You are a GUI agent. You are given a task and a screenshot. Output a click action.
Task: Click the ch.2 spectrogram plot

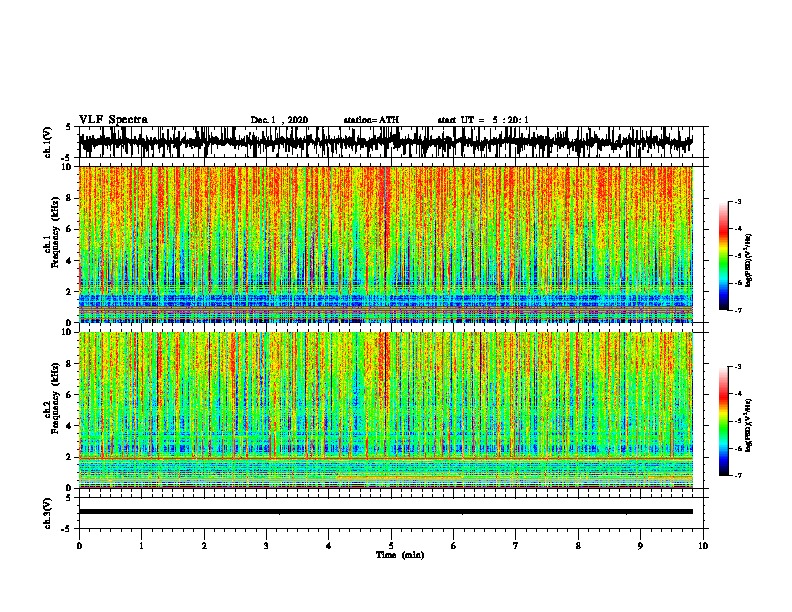[386, 410]
